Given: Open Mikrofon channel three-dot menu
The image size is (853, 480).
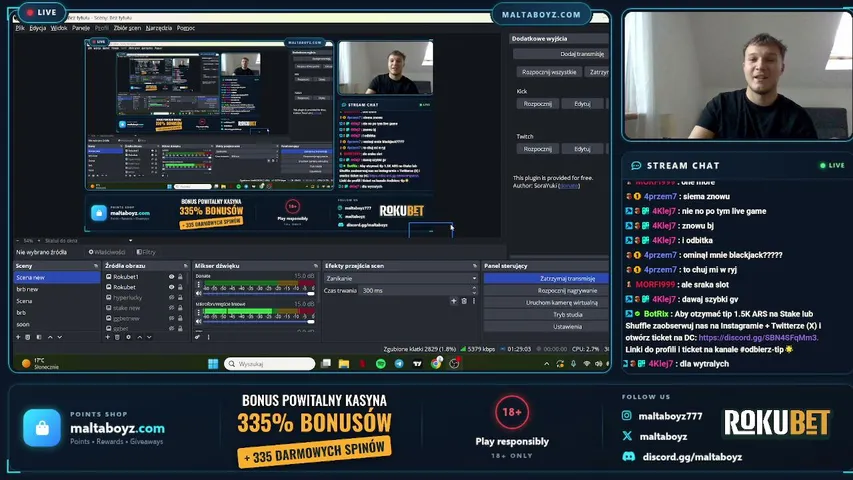Looking at the screenshot, I should [x=199, y=313].
